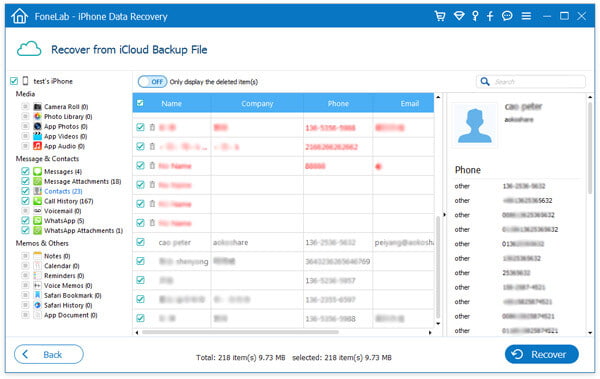
Task: Click the Photo Library icon
Action: coord(38,116)
